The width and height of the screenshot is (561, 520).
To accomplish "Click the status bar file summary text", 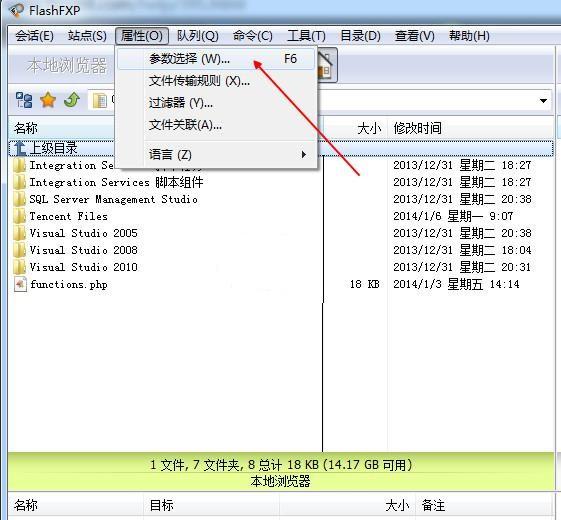I will (x=281, y=465).
